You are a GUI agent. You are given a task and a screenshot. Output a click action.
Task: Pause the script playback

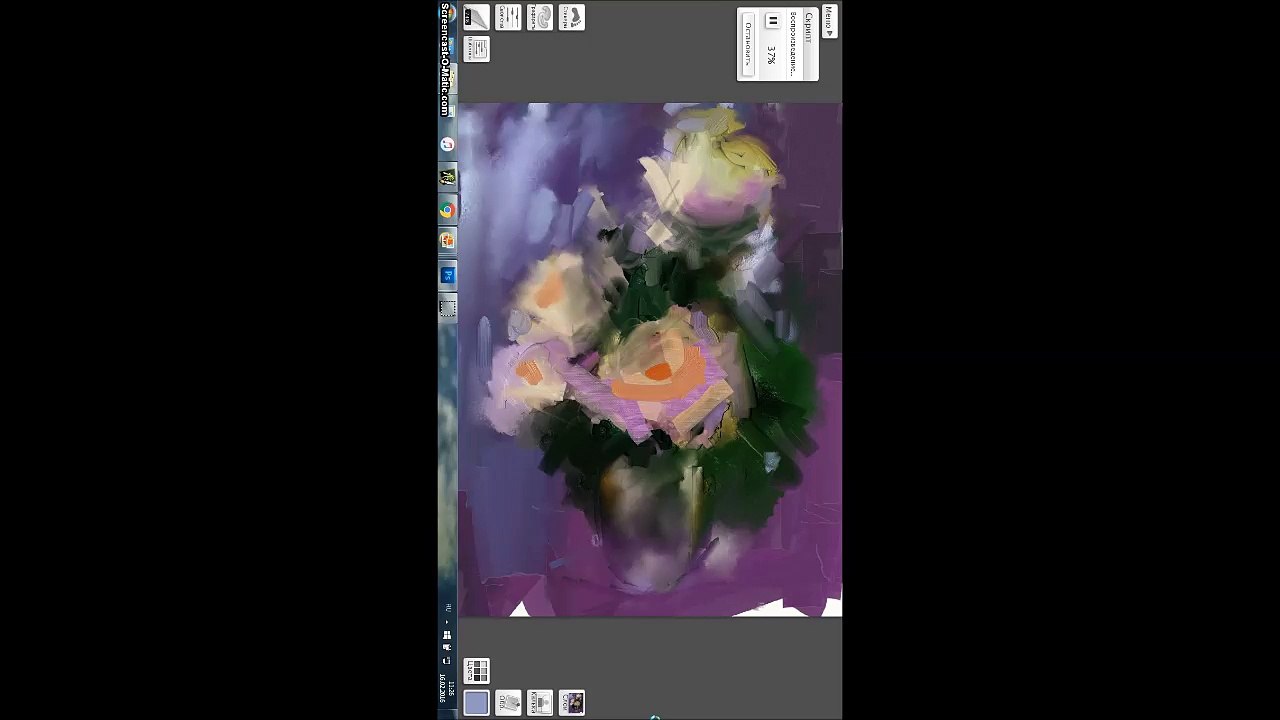(x=772, y=21)
